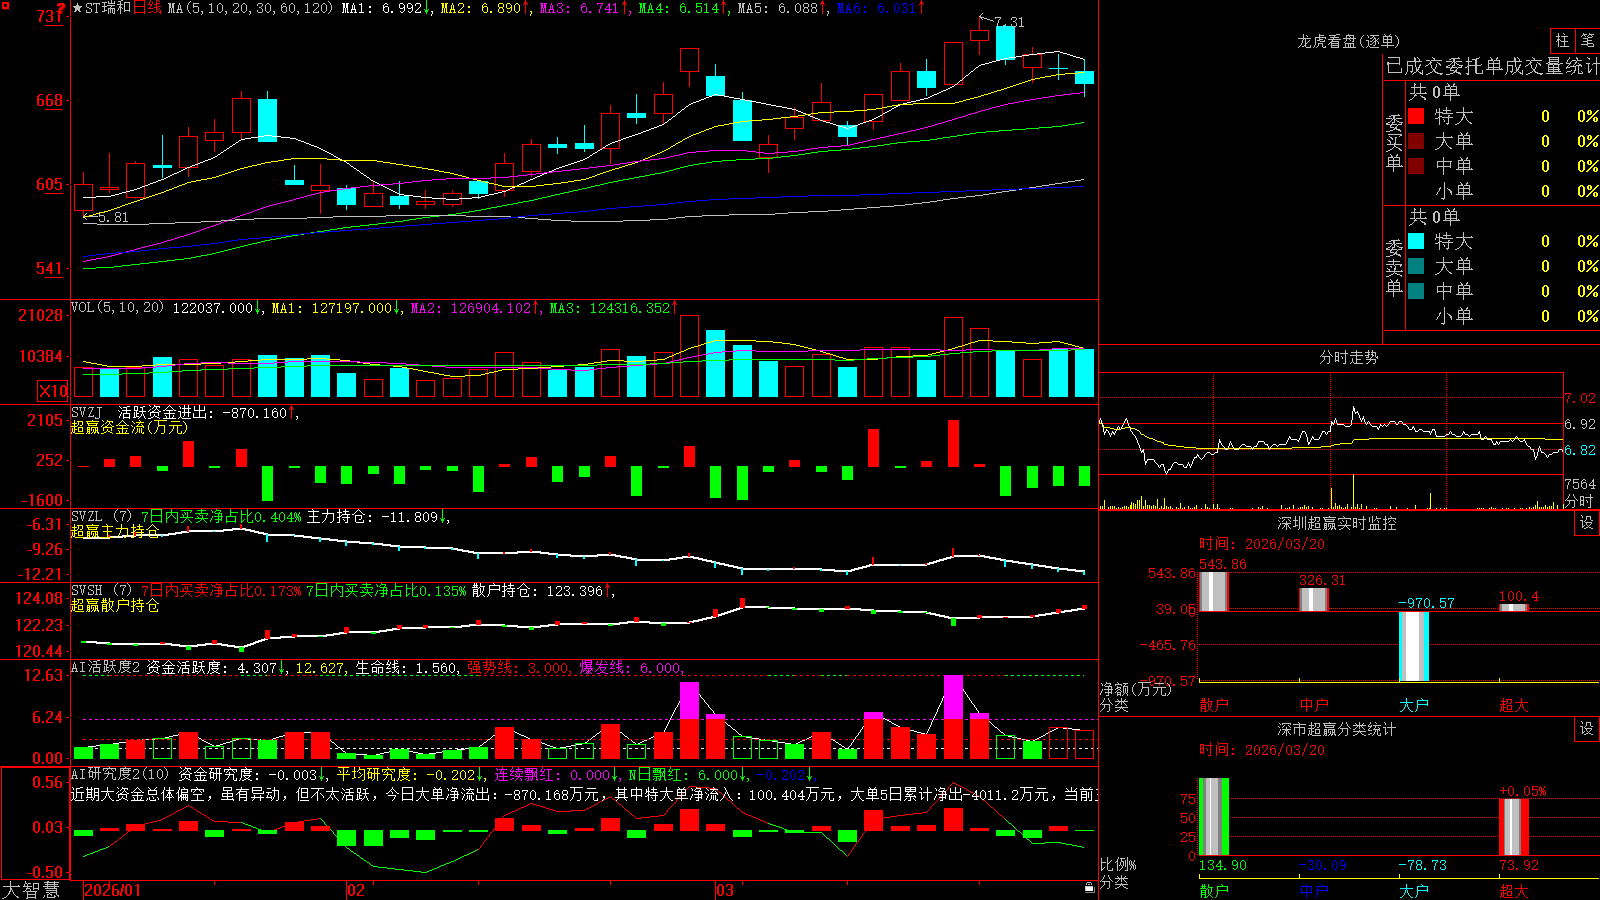Click the AI活跃度2 indicator name
The image size is (1600, 900).
(106, 668)
